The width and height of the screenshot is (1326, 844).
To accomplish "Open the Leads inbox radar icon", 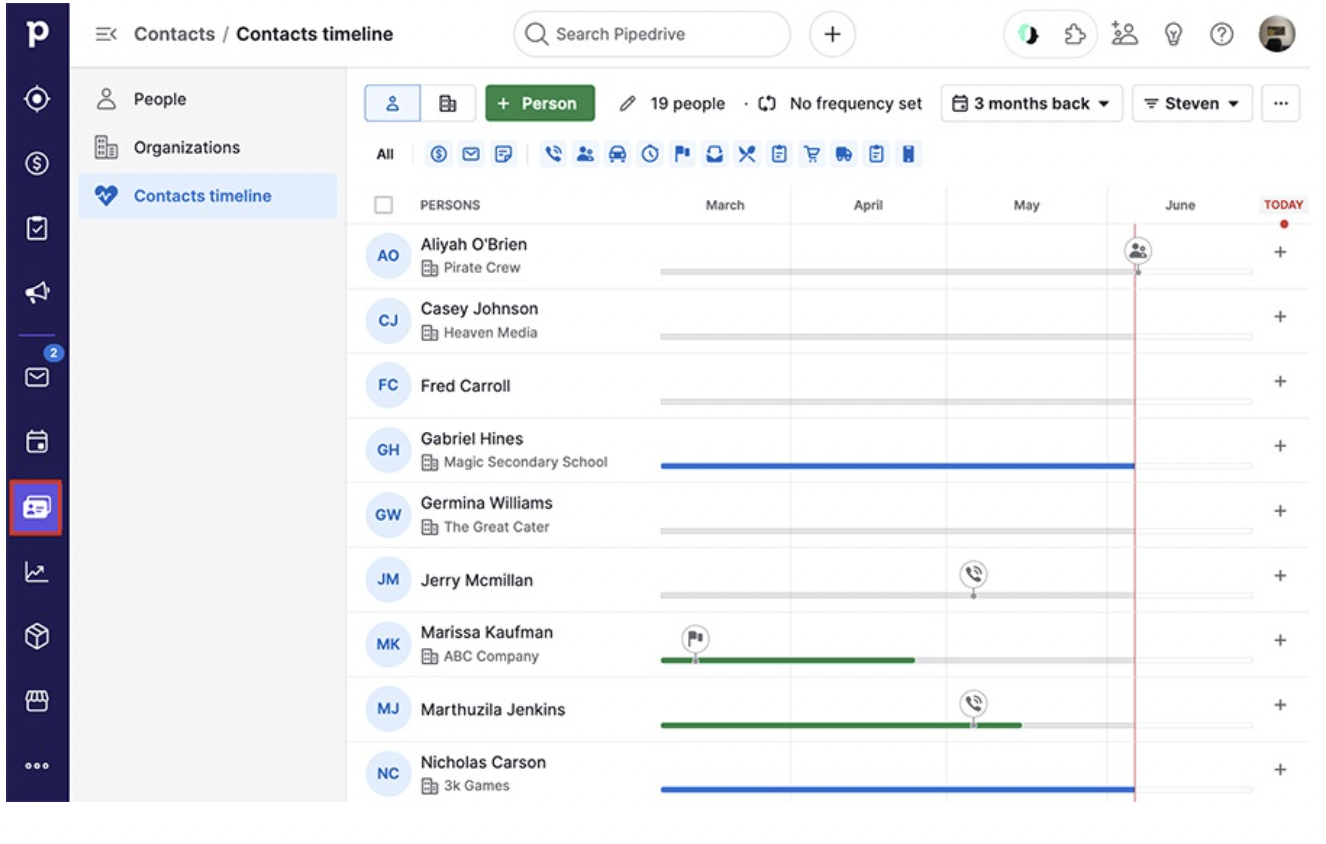I will pos(37,99).
